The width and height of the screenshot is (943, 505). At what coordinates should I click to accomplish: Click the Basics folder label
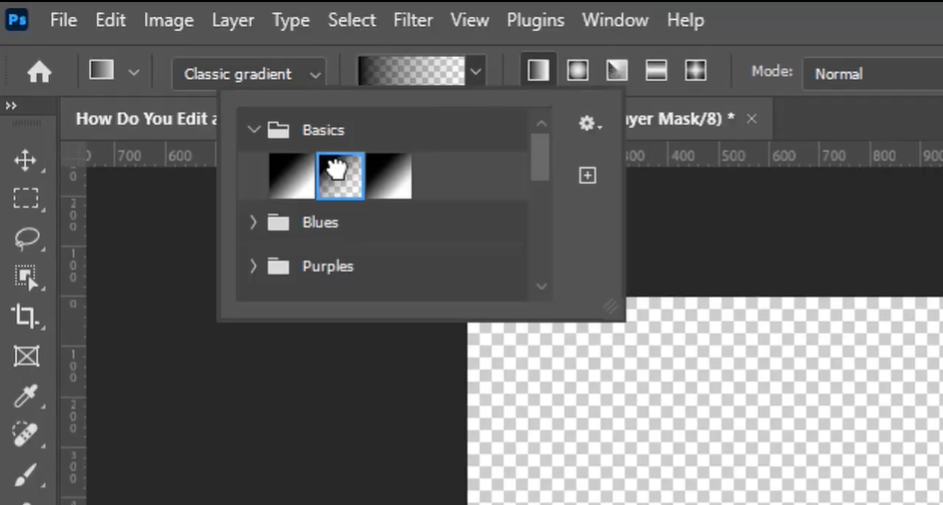[x=324, y=130]
